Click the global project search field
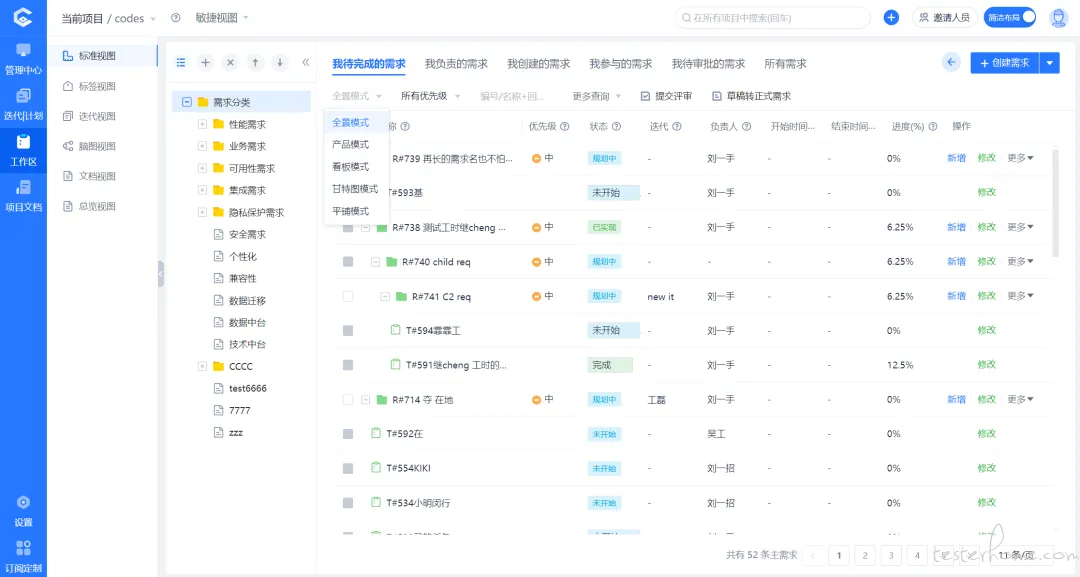 point(772,18)
